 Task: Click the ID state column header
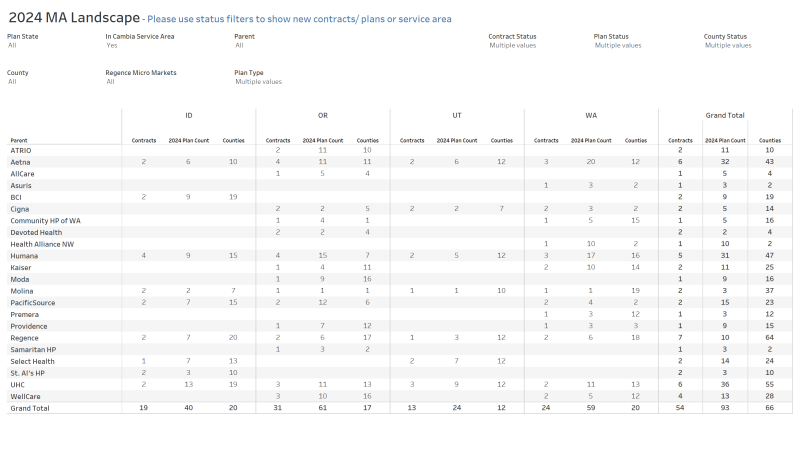(189, 116)
